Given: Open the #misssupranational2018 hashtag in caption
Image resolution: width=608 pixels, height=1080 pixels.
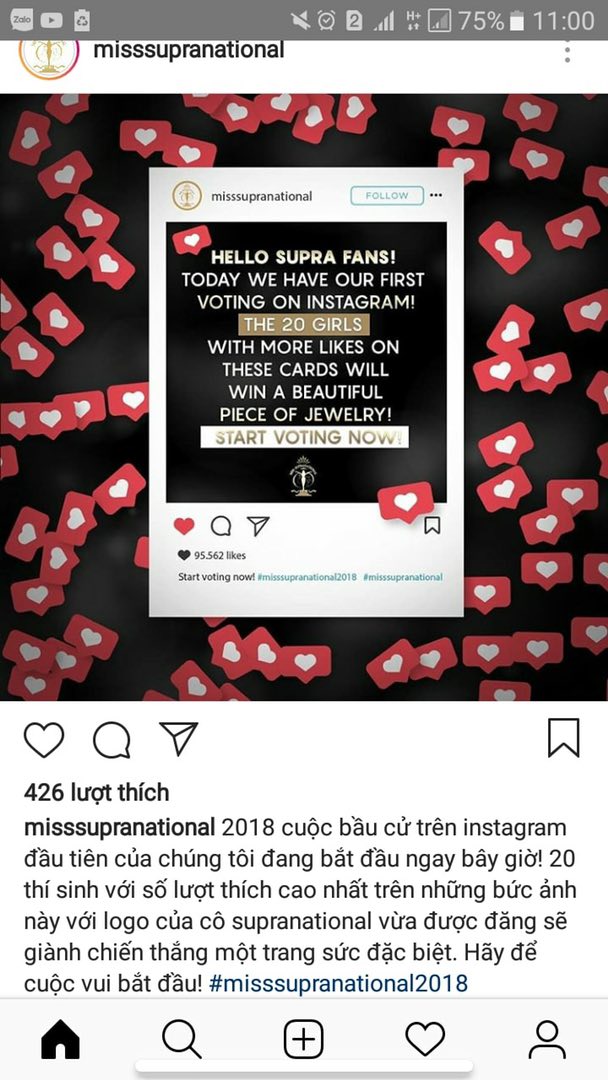Looking at the screenshot, I should (x=338, y=982).
